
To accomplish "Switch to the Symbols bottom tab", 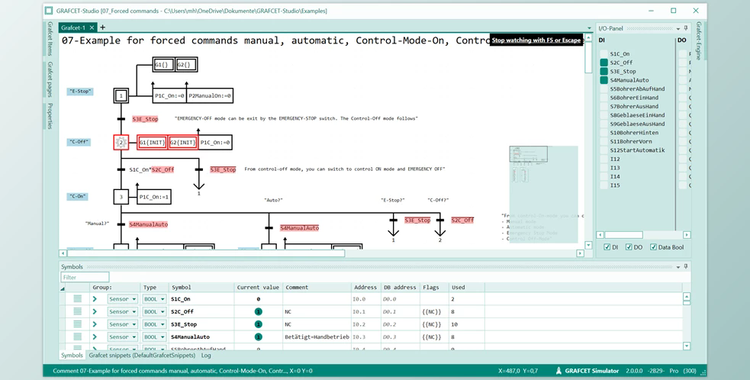I will (x=72, y=355).
